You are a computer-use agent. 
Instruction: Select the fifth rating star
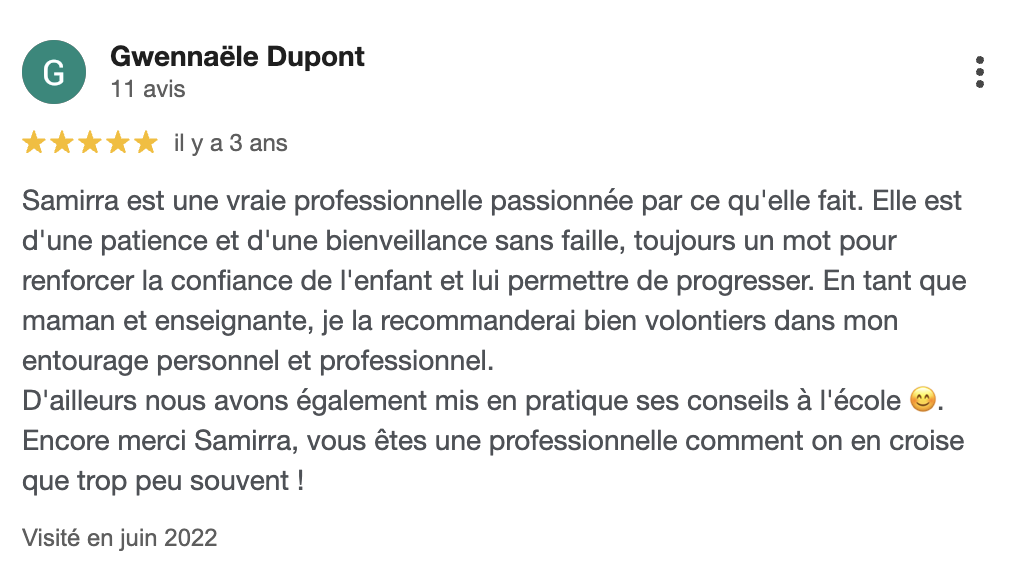pos(146,143)
